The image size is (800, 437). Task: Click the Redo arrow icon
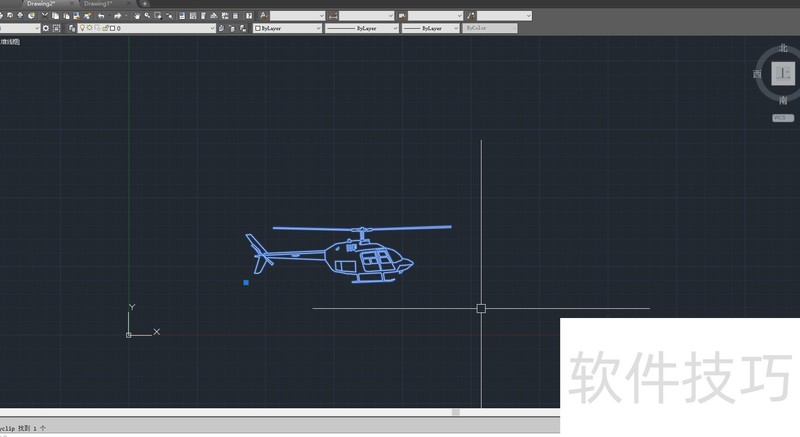pos(118,16)
